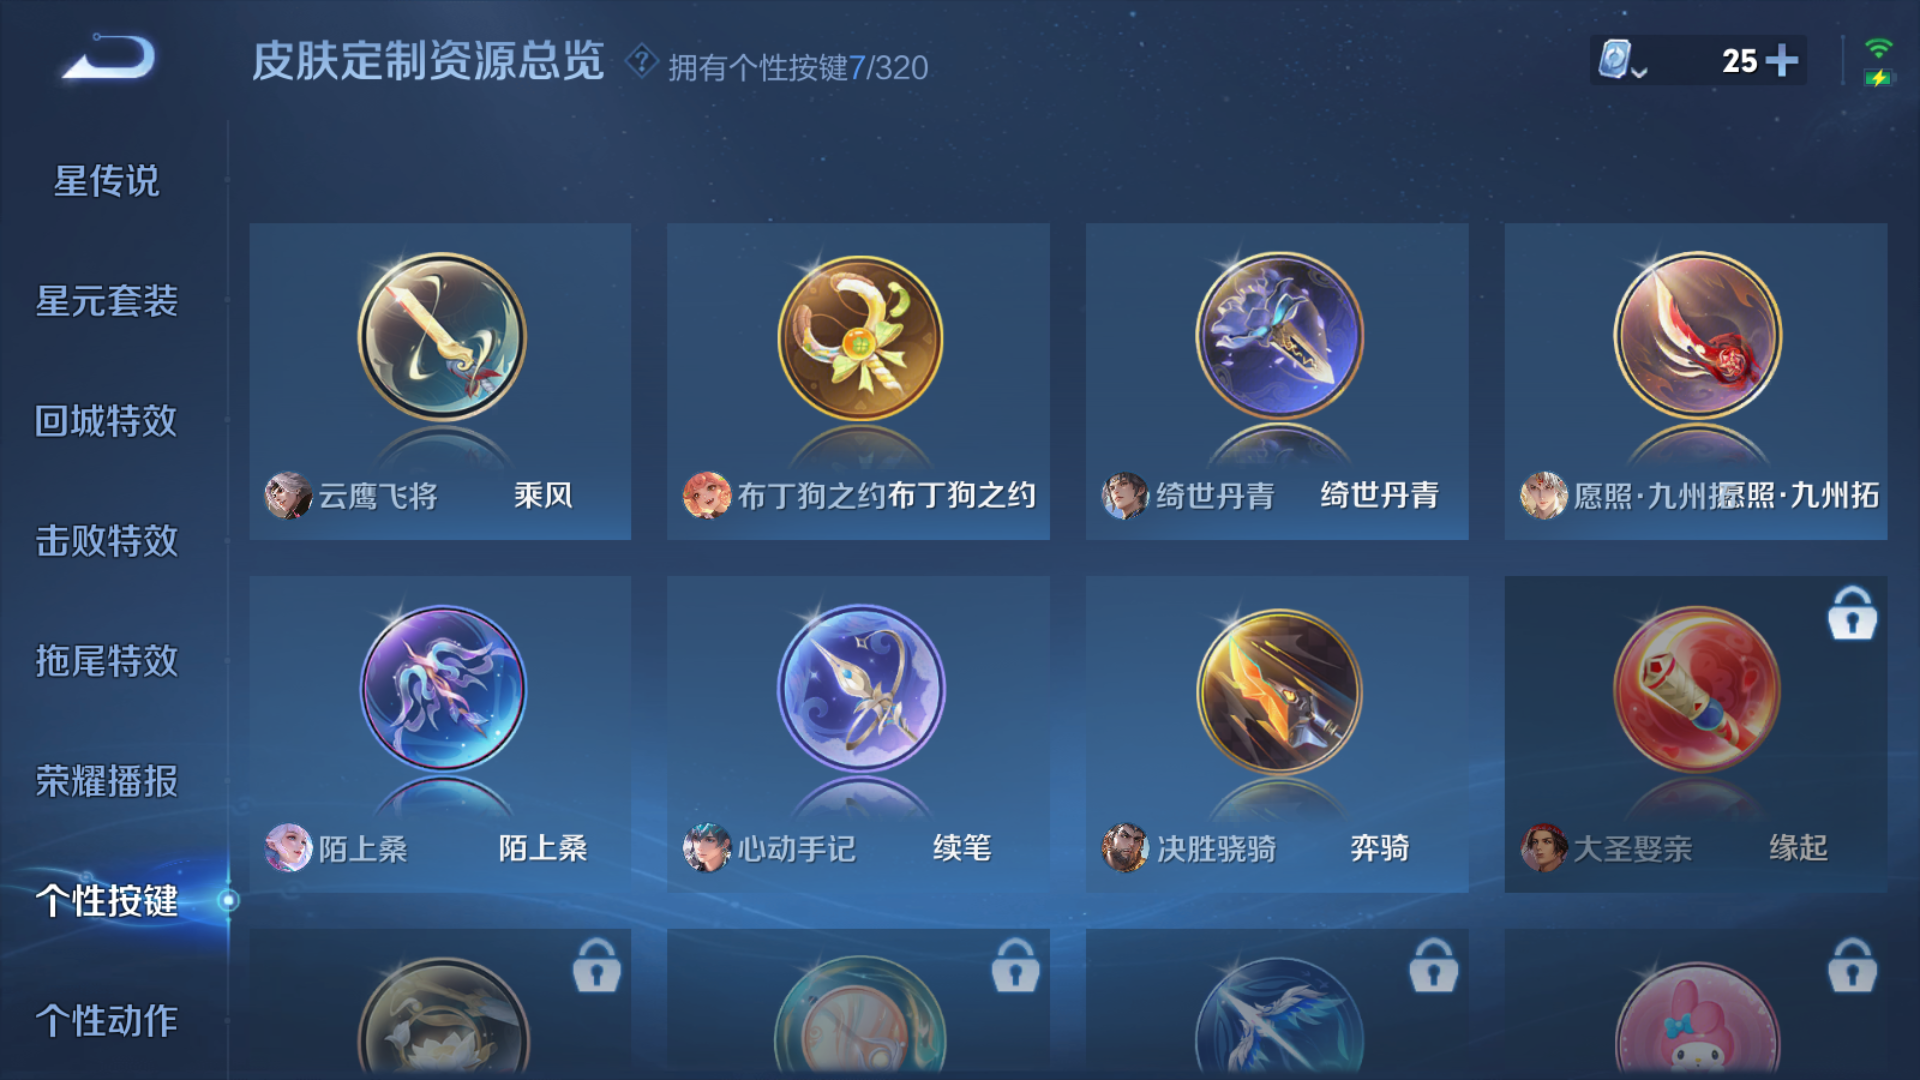Screen dimensions: 1920x1080
Task: Select the 陌上桑 key icon
Action: [x=442, y=688]
